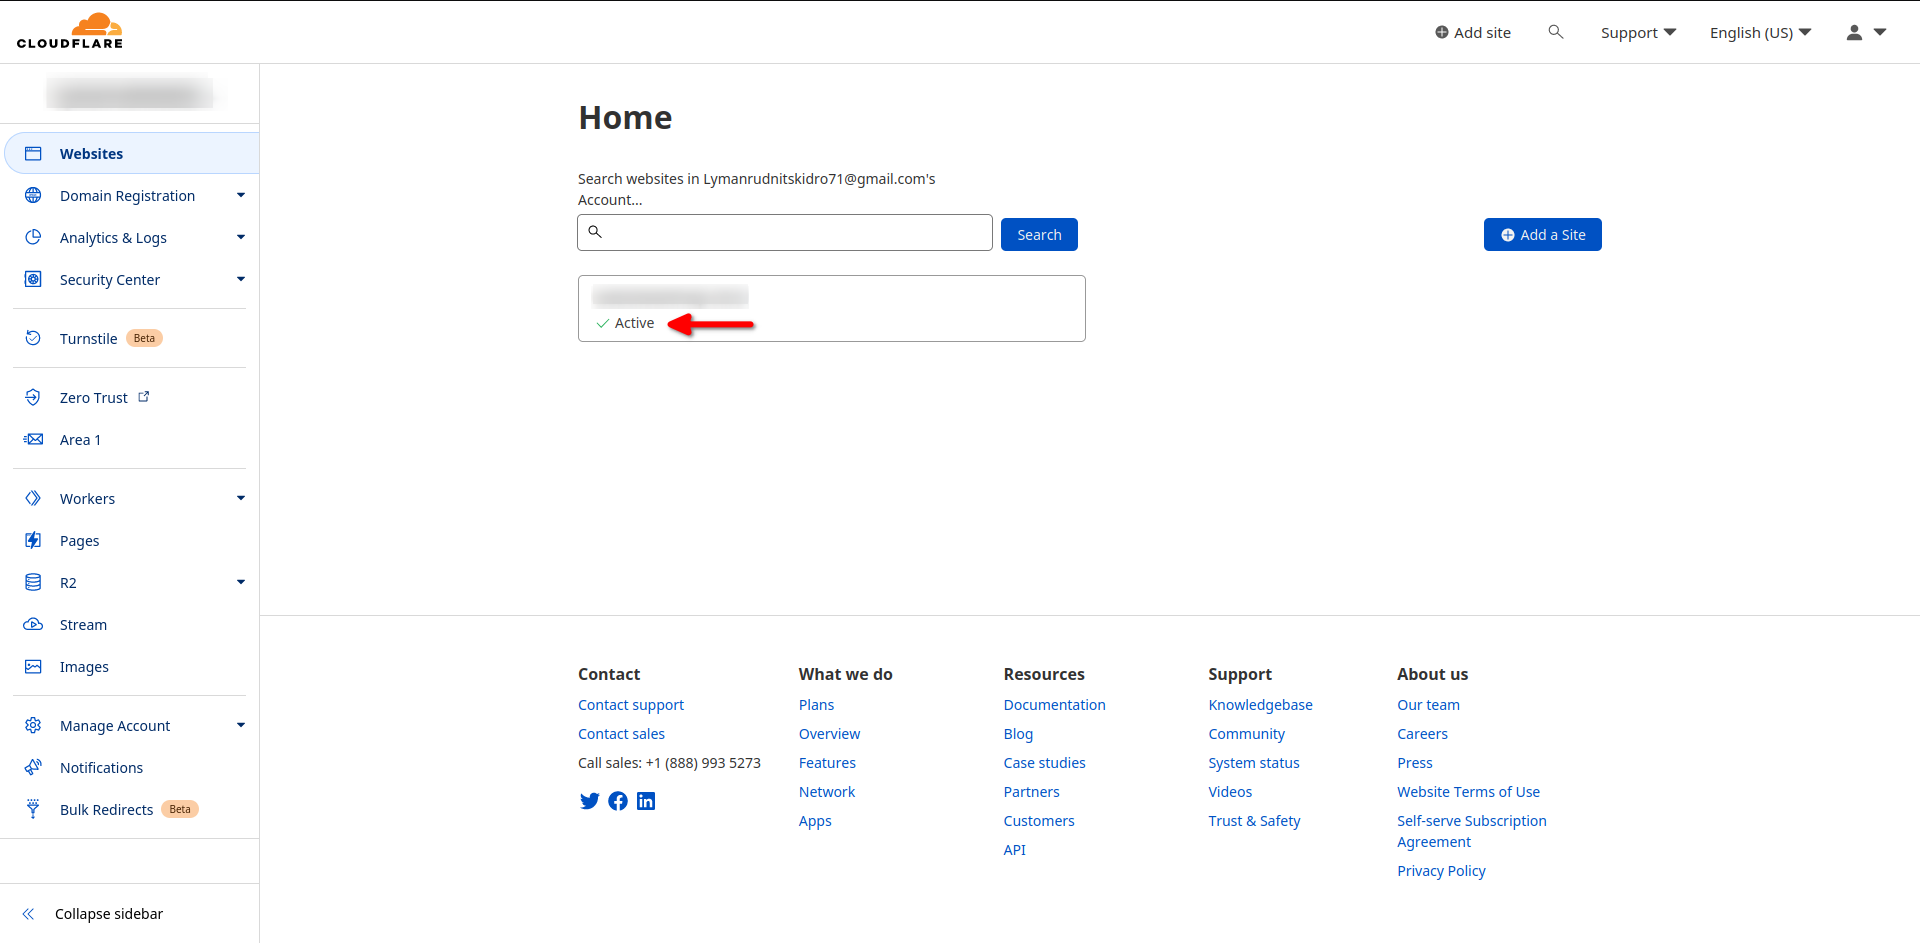Click the Zero Trust shield icon
This screenshot has height=943, width=1920.
(33, 397)
